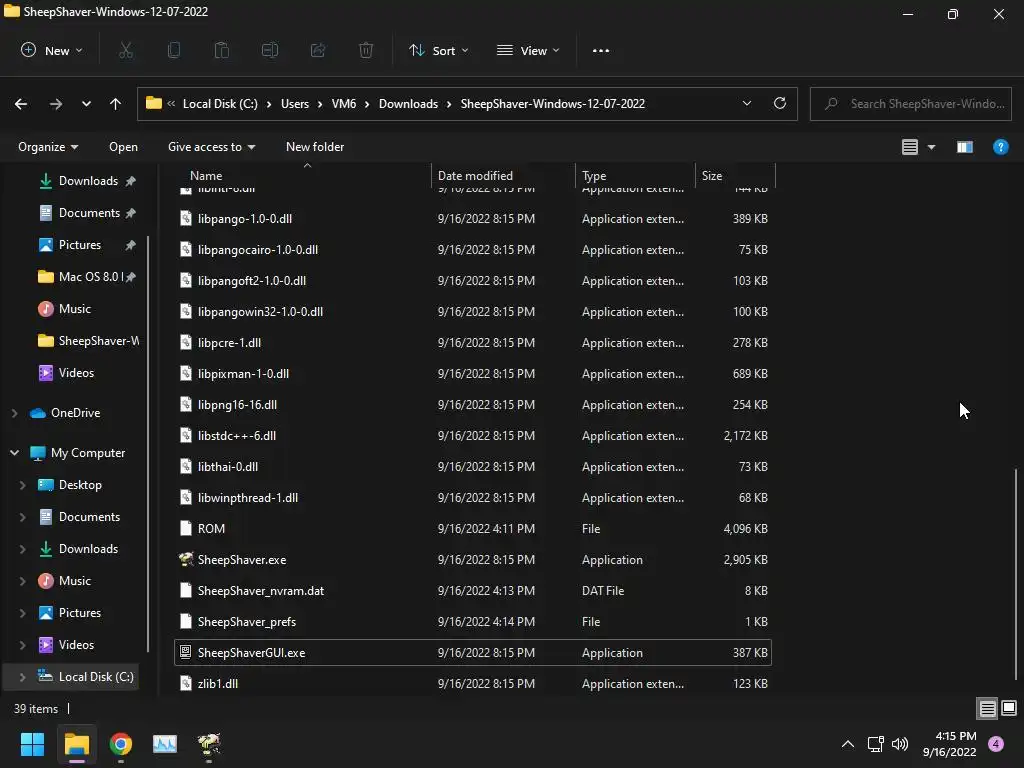Select SheepShaver-W folder in sidebar

[88, 341]
